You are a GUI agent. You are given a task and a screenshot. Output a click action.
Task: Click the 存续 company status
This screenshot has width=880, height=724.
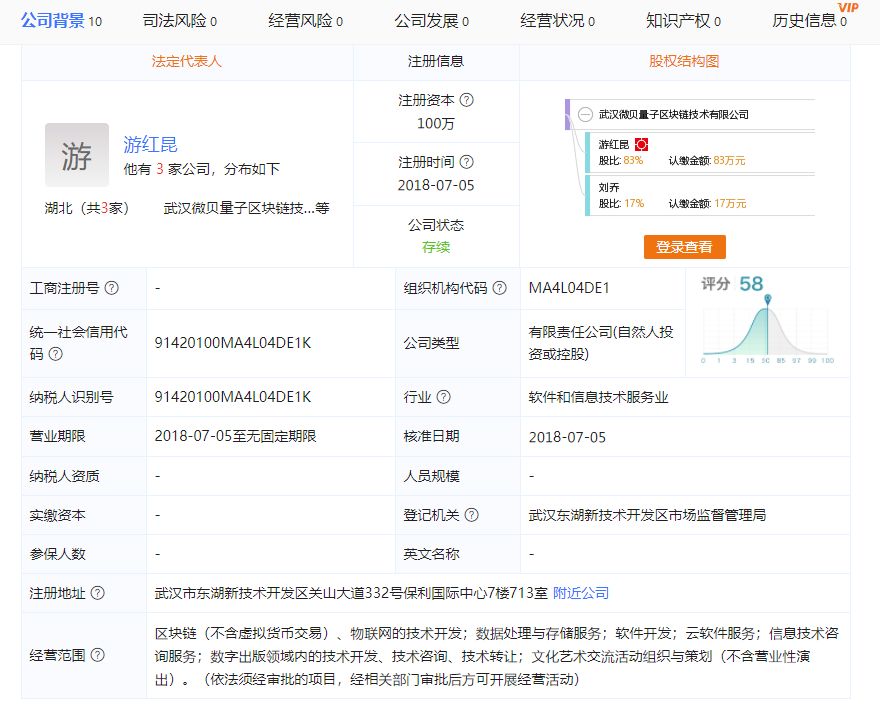[x=436, y=247]
